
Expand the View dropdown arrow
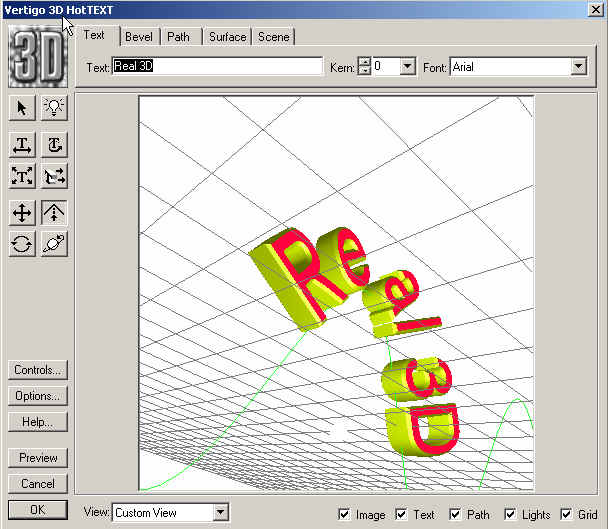[220, 512]
